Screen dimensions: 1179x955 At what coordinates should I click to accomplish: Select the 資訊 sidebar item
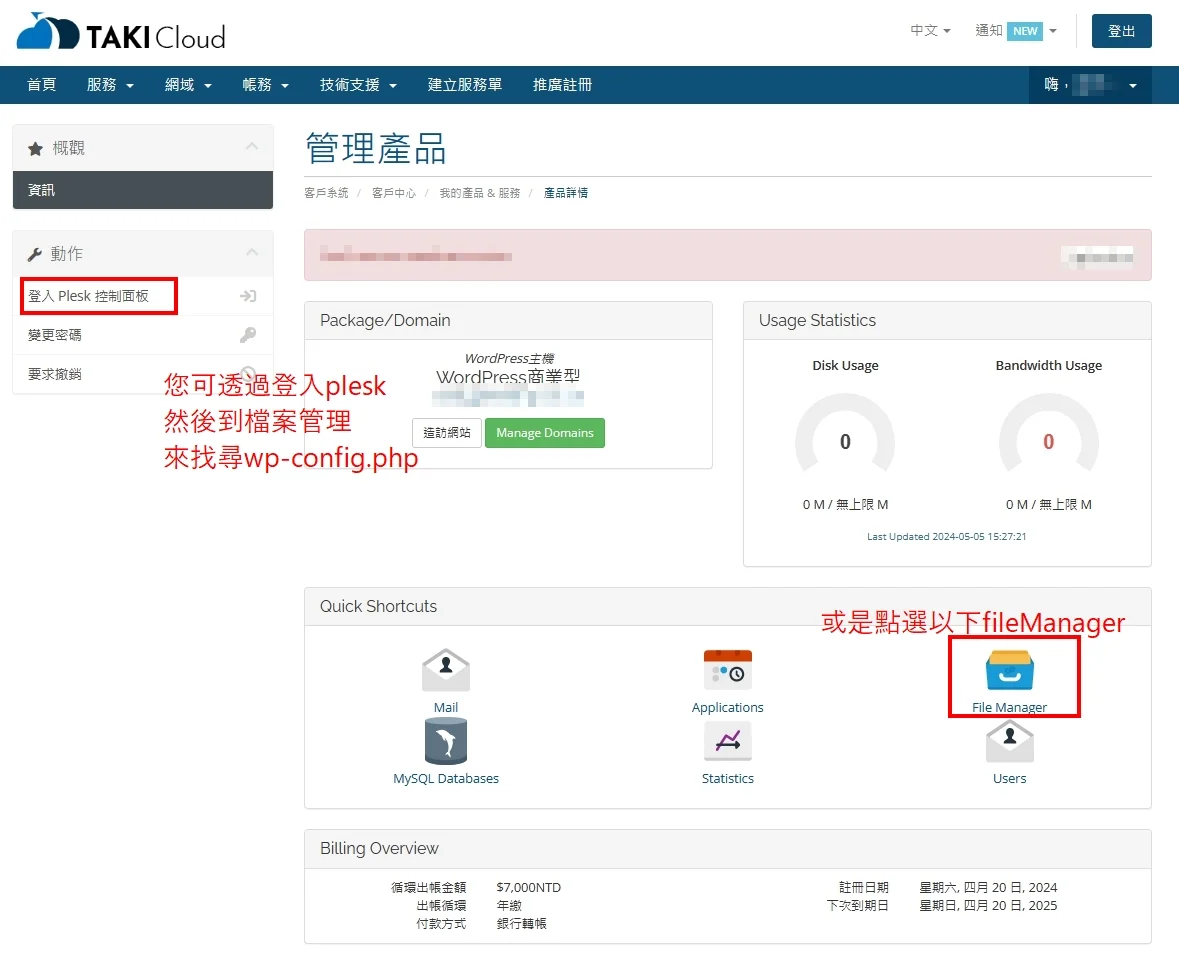(x=143, y=190)
